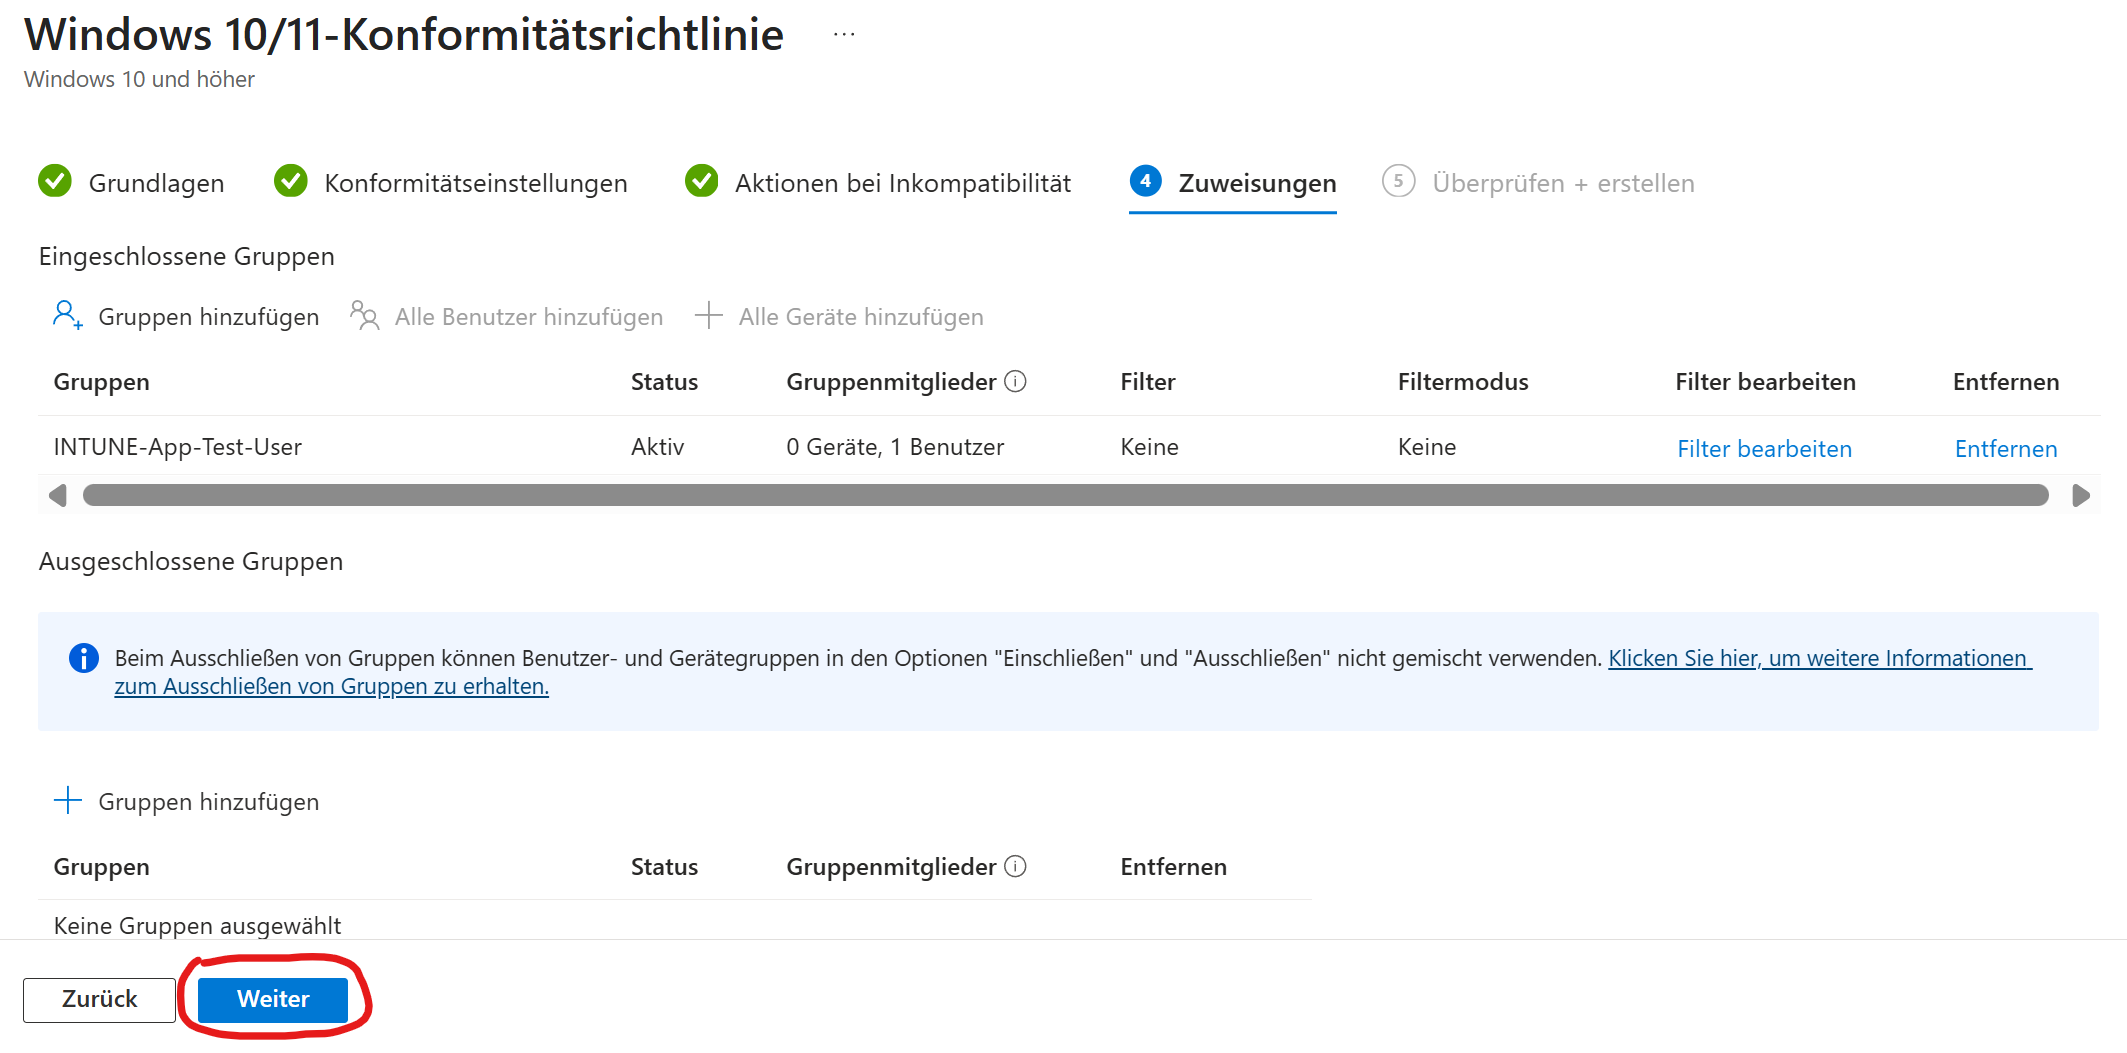Click the add-user icon for included groups
Viewport: 2127px width, 1053px height.
(x=67, y=316)
